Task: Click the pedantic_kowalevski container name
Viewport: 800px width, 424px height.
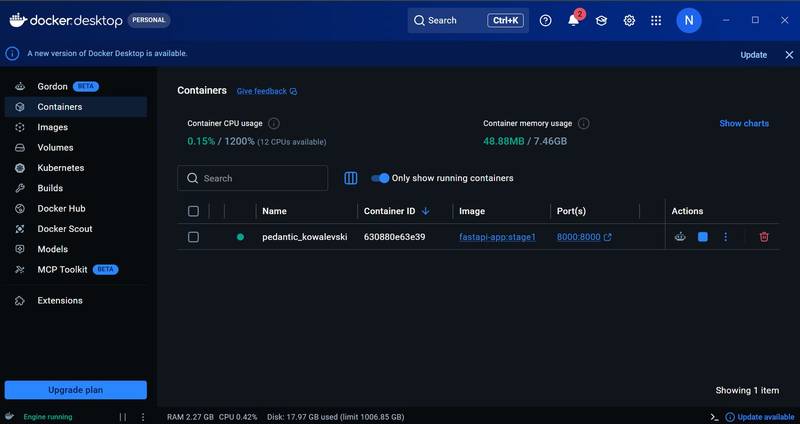Action: 305,237
